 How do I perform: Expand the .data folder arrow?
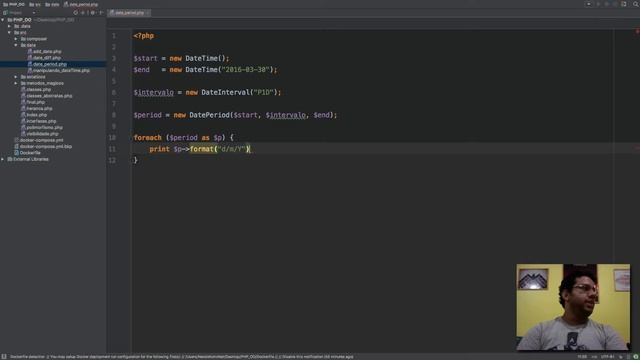[x=9, y=26]
